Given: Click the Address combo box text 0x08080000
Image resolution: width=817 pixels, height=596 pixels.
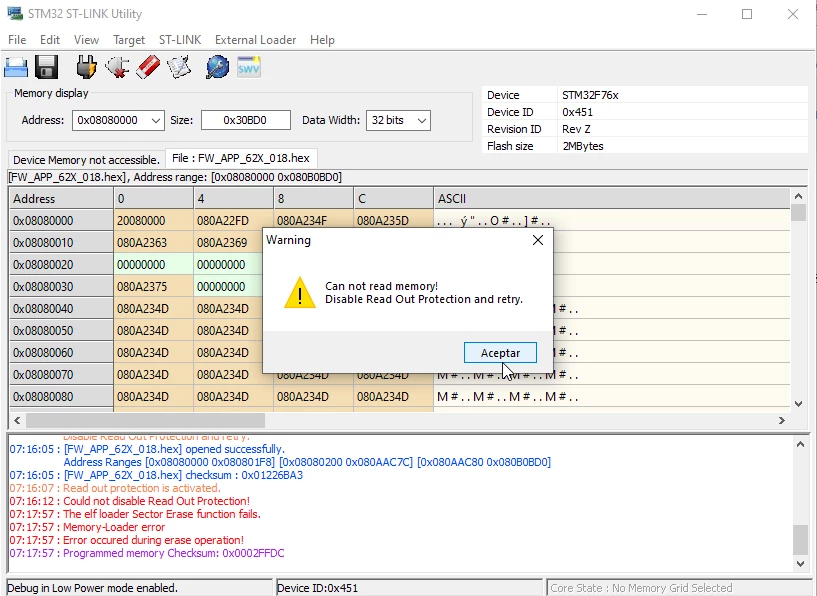Looking at the screenshot, I should (108, 120).
